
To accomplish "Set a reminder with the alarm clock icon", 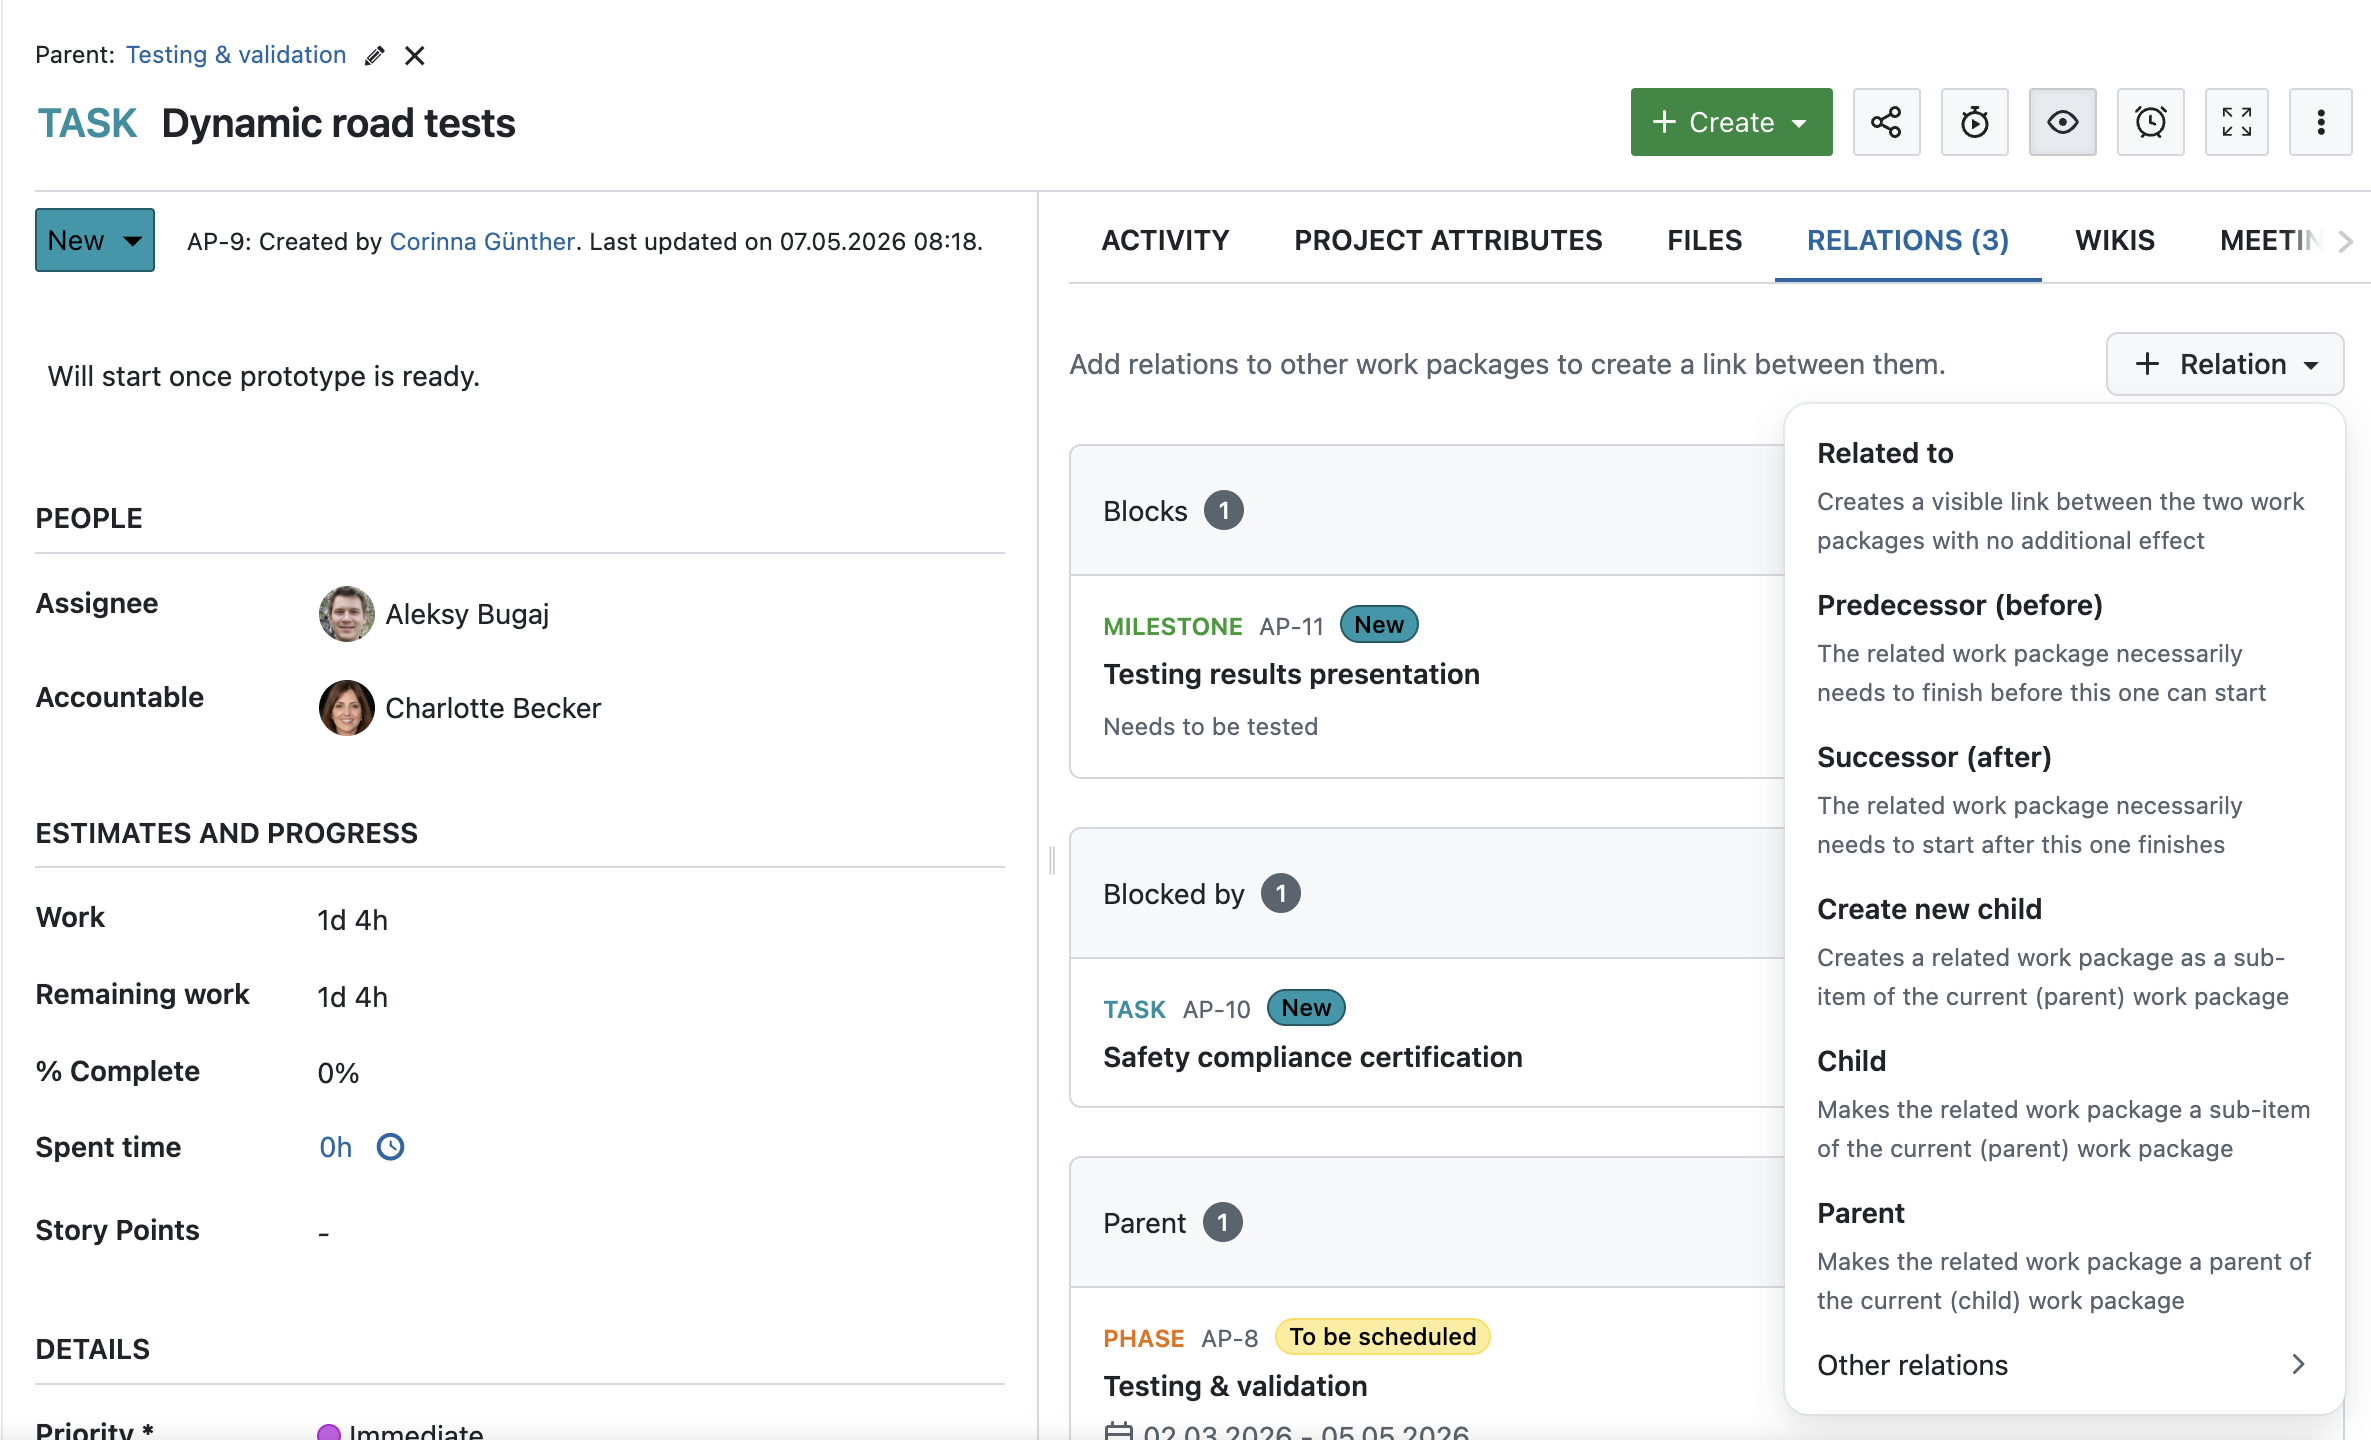I will click(x=2150, y=122).
